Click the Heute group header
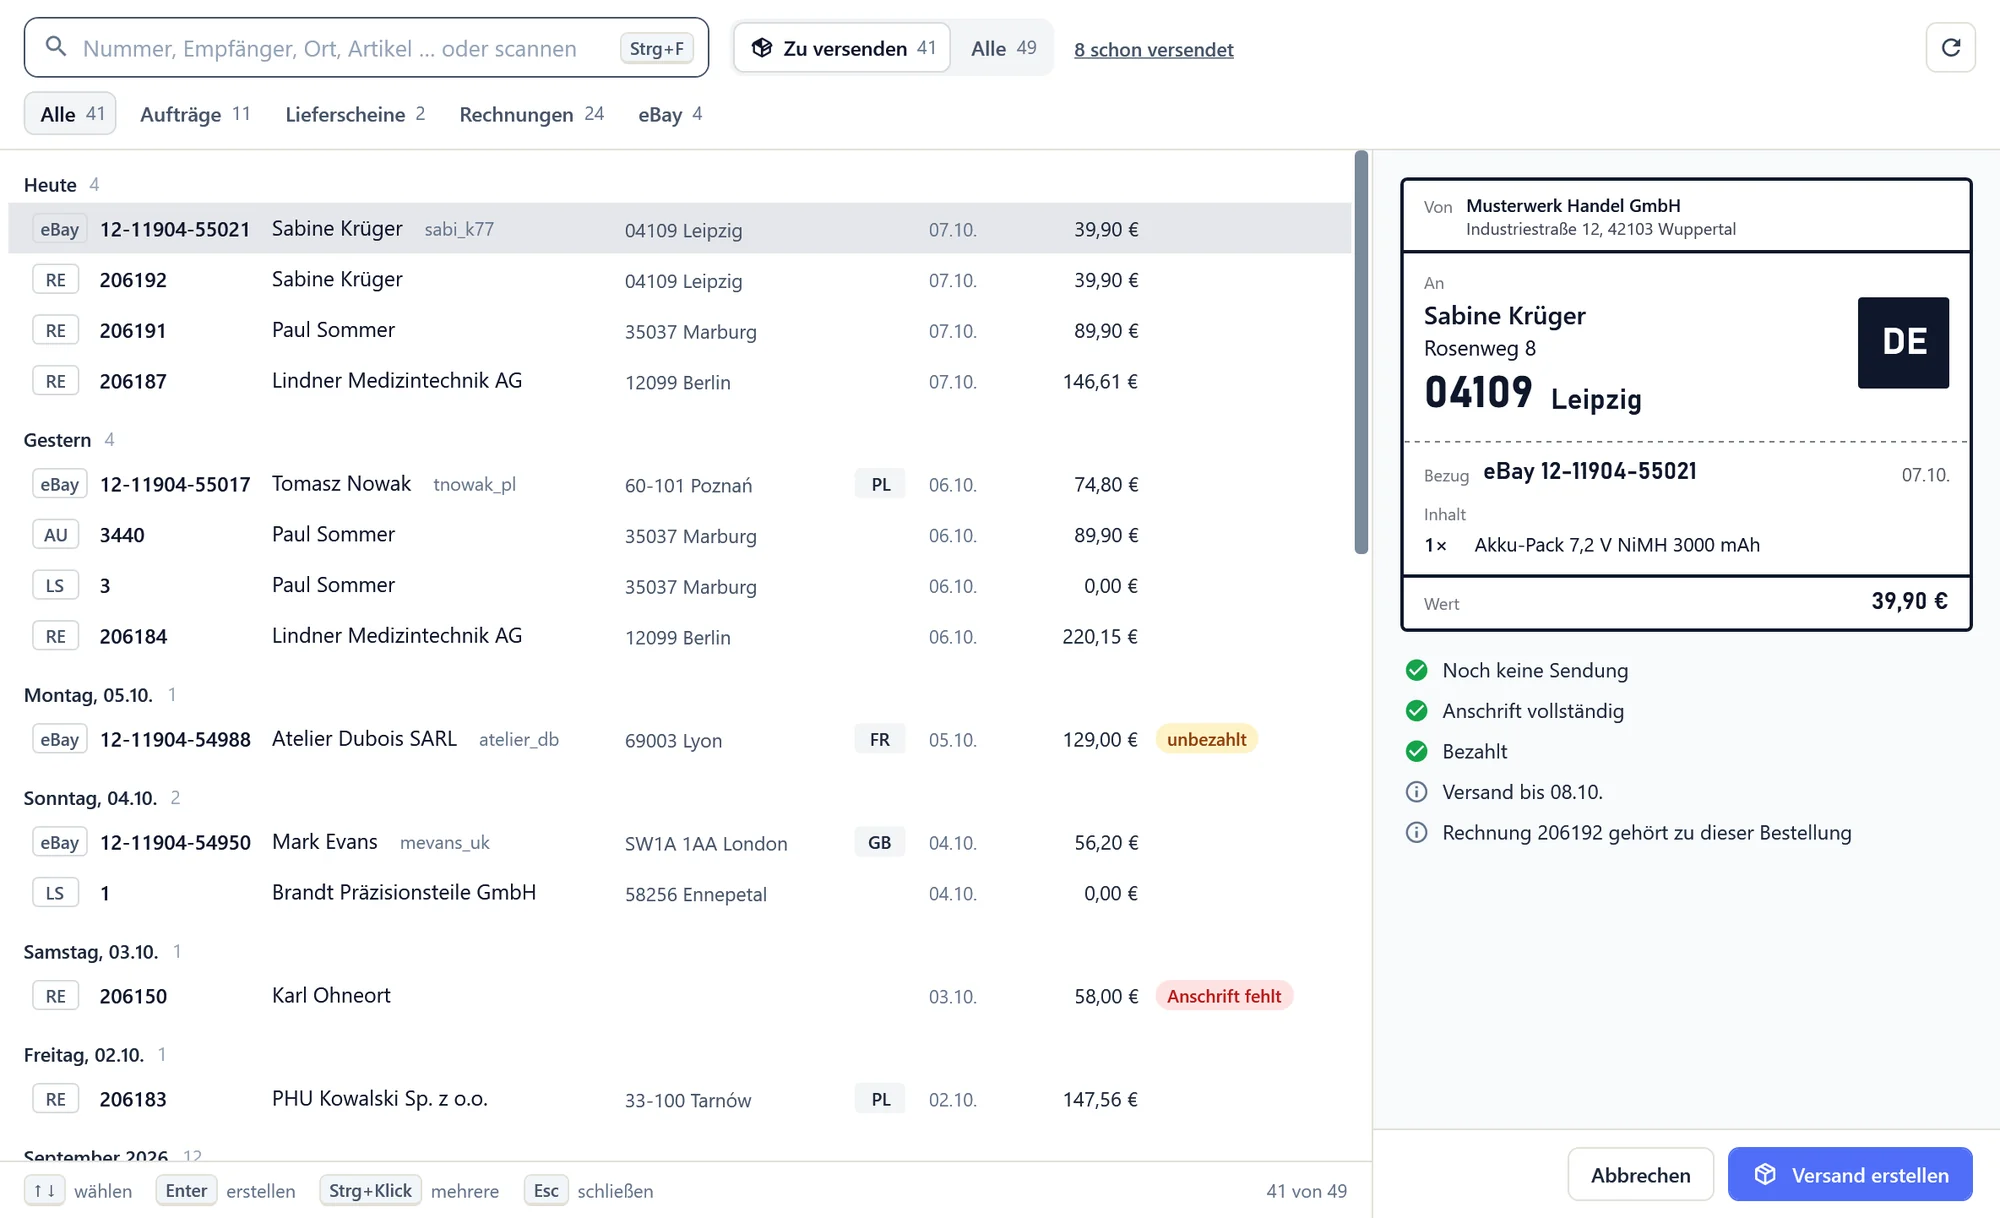 pyautogui.click(x=61, y=185)
